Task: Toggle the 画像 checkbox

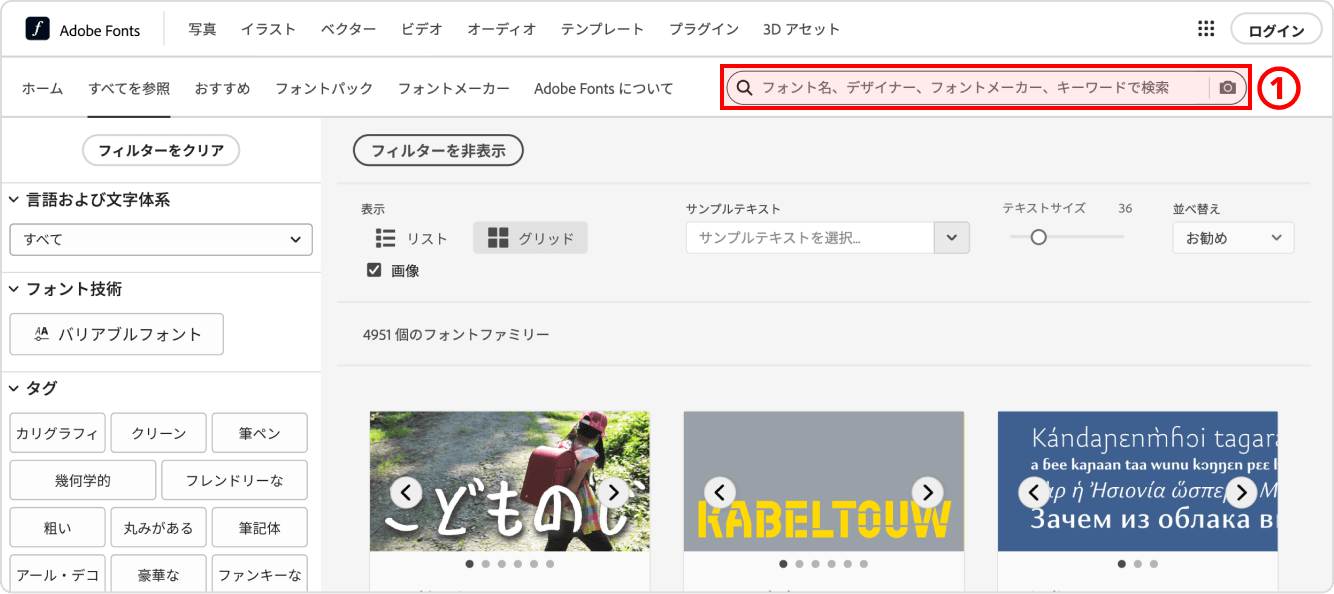Action: point(374,270)
